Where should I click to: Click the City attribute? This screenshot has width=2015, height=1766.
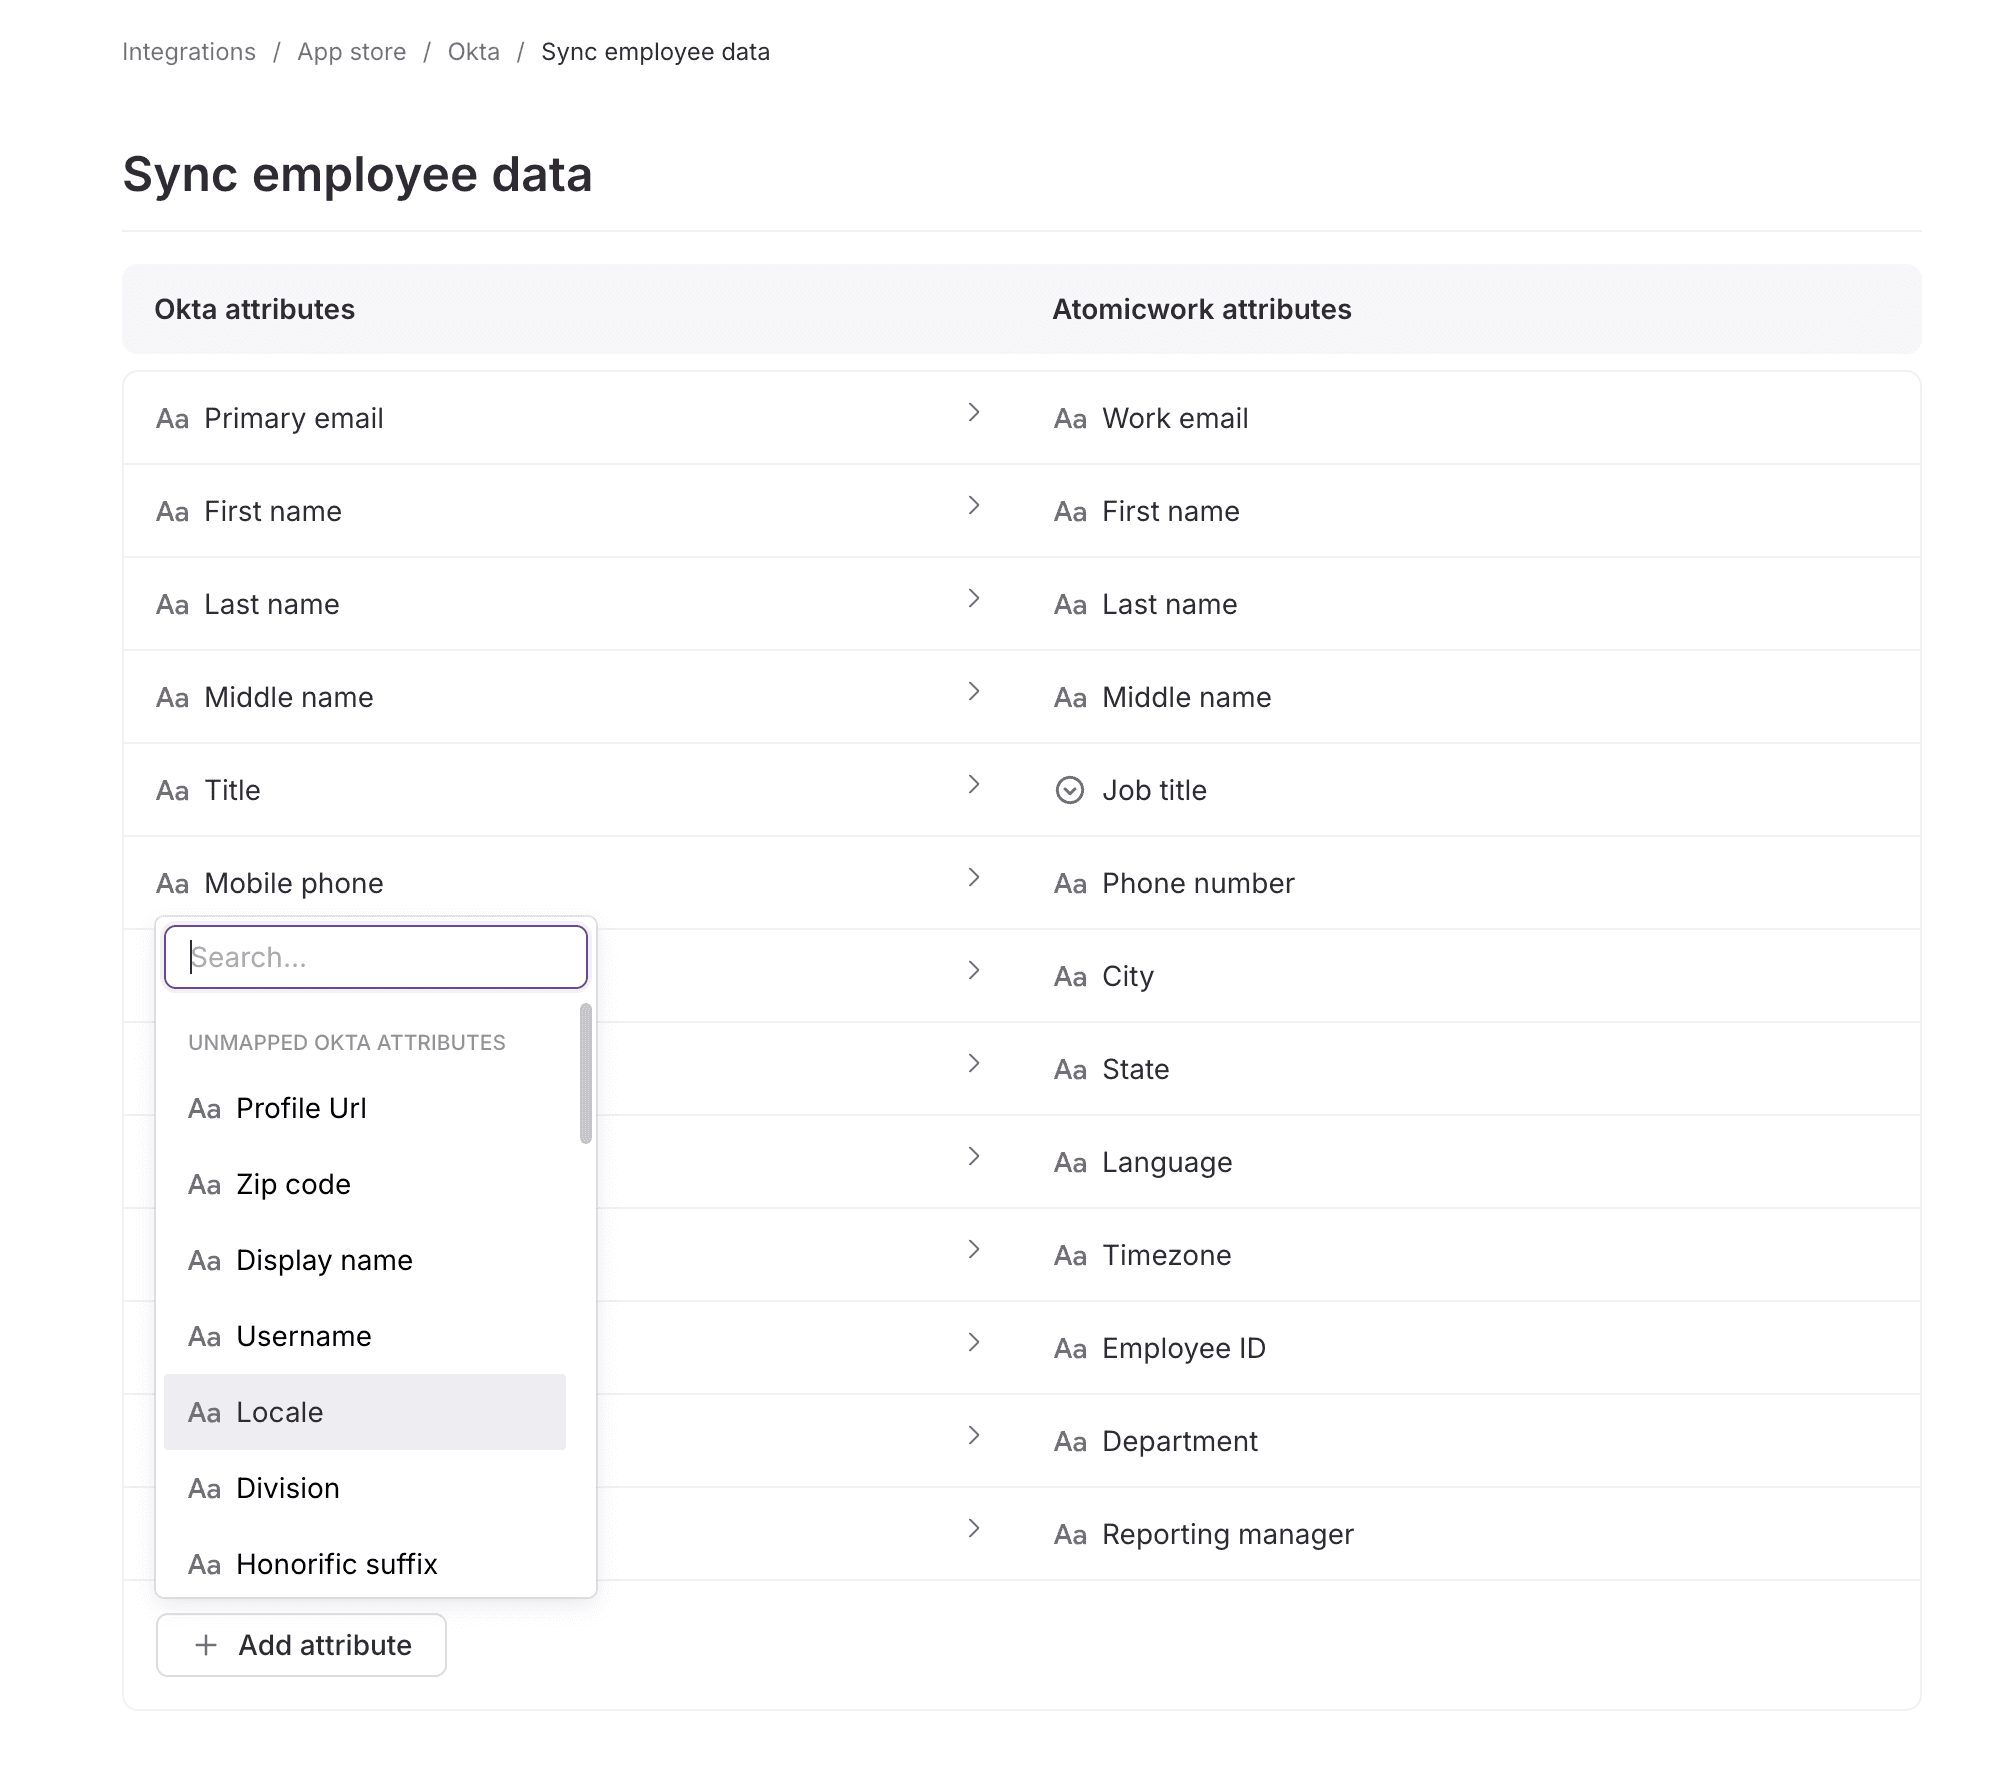[x=1128, y=976]
